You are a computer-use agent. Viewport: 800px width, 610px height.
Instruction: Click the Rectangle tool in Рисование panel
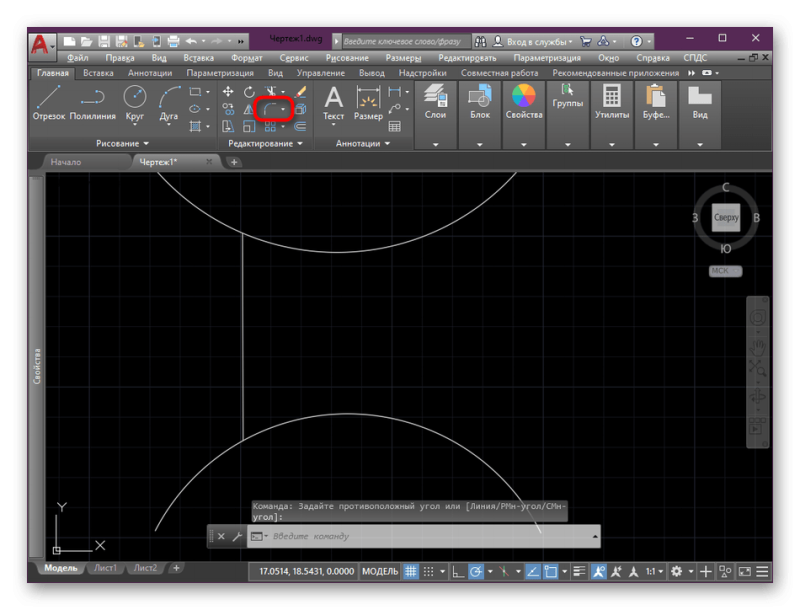pyautogui.click(x=195, y=92)
